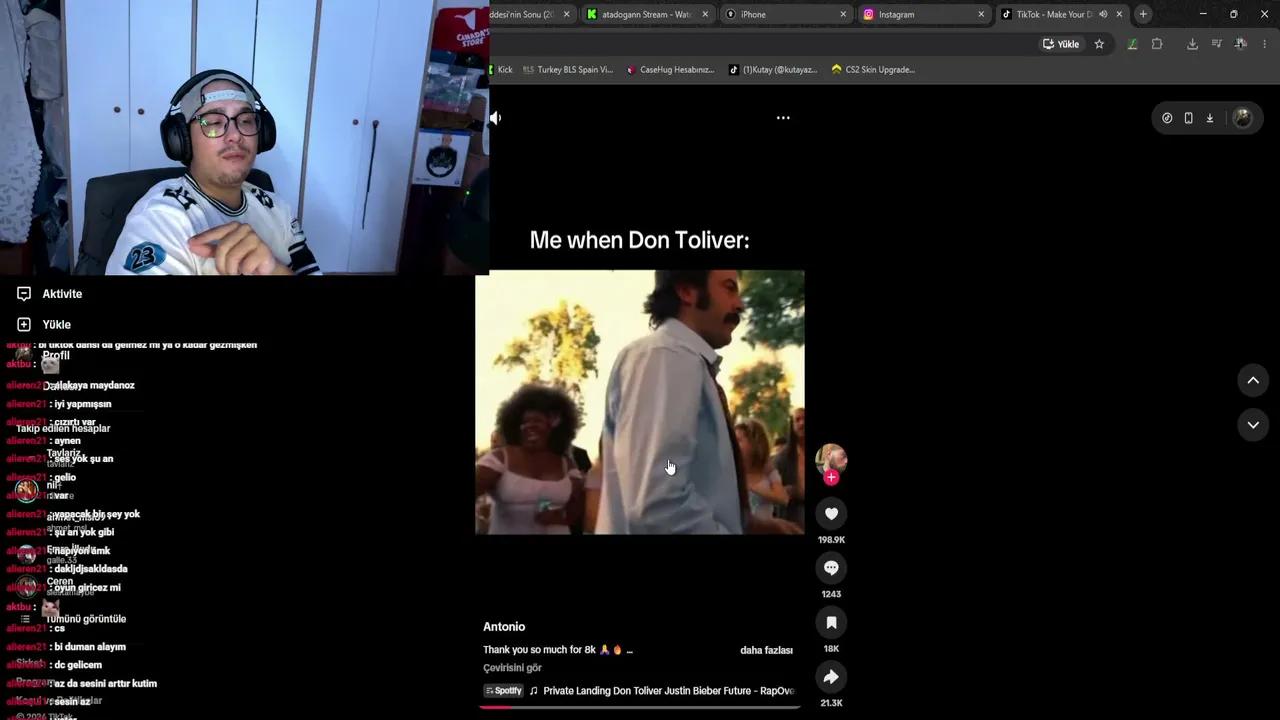Like the video with the heart icon
Viewport: 1280px width, 720px height.
pos(831,514)
